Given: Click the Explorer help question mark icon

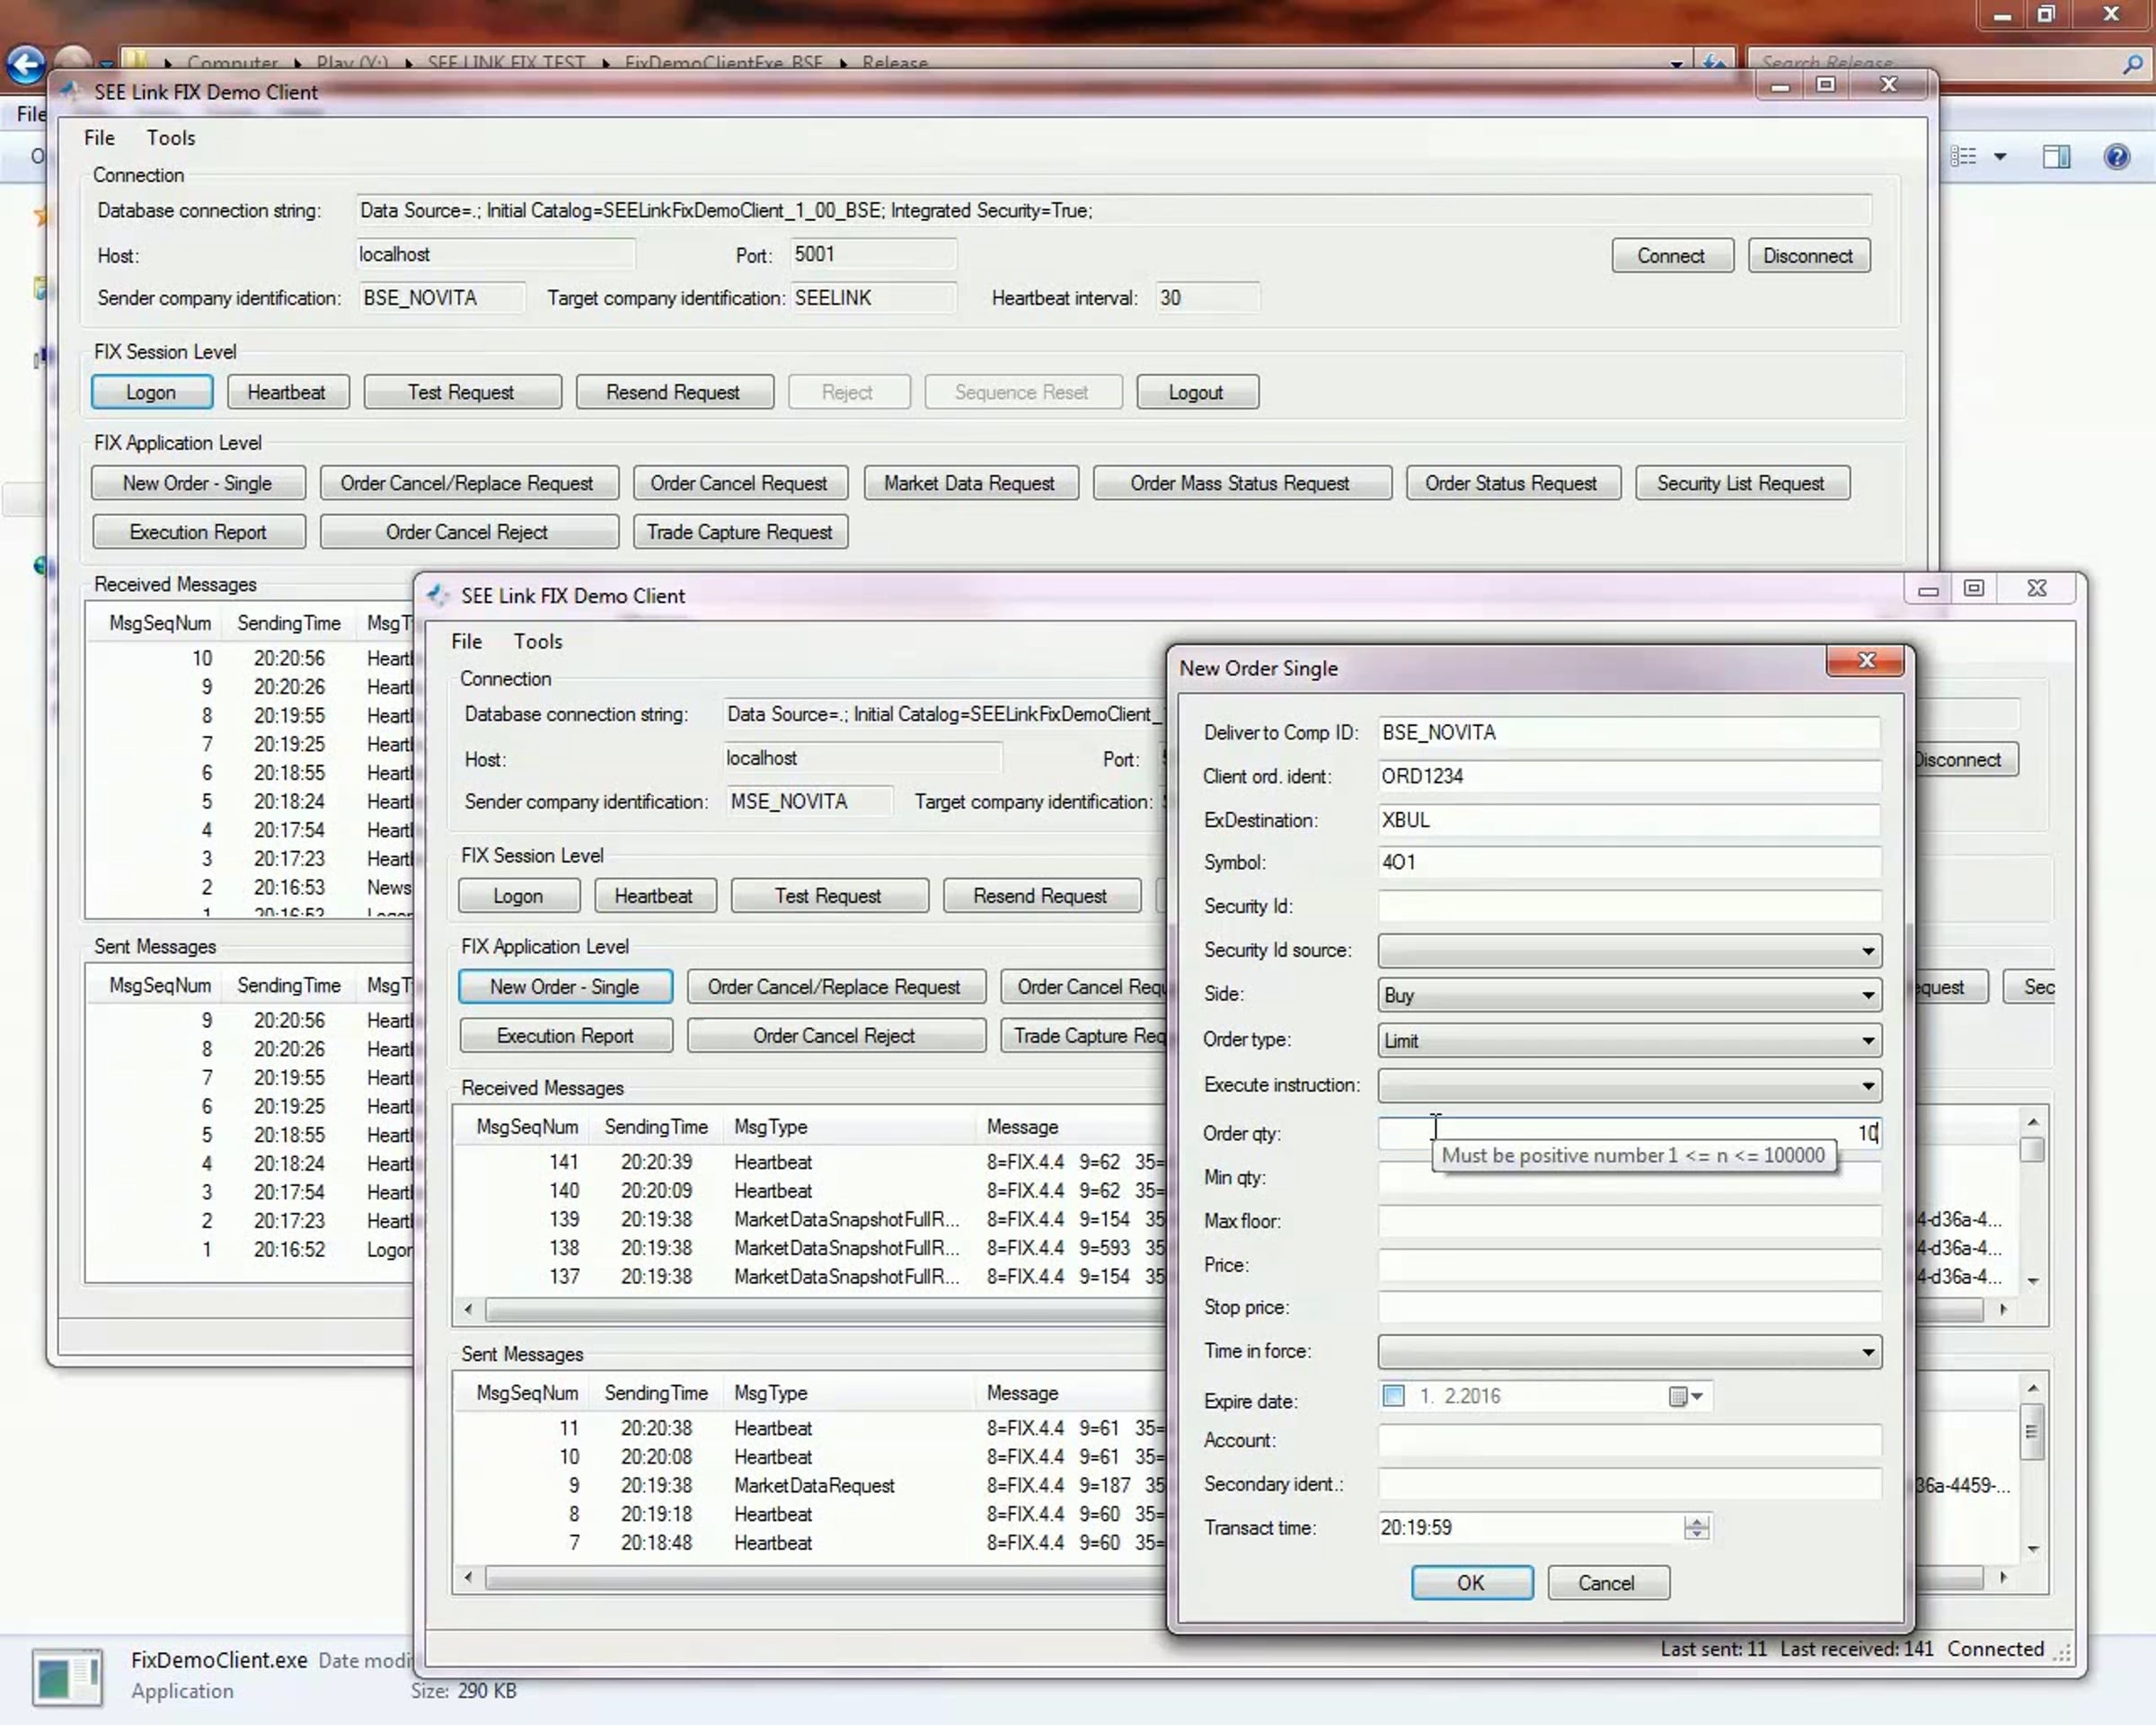Looking at the screenshot, I should (2116, 157).
